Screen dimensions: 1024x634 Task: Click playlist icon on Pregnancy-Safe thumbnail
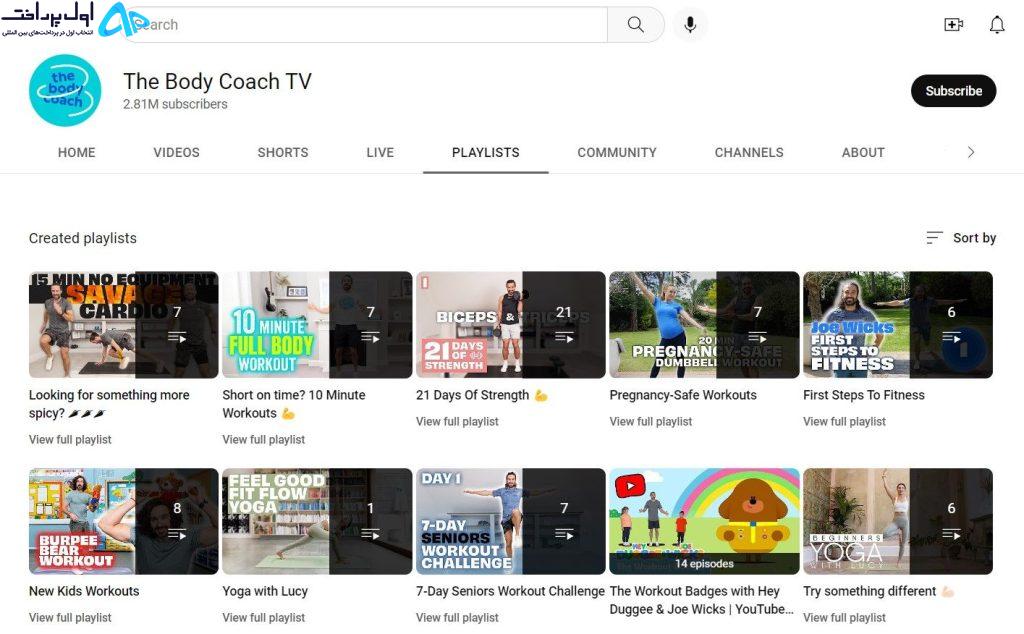point(758,338)
